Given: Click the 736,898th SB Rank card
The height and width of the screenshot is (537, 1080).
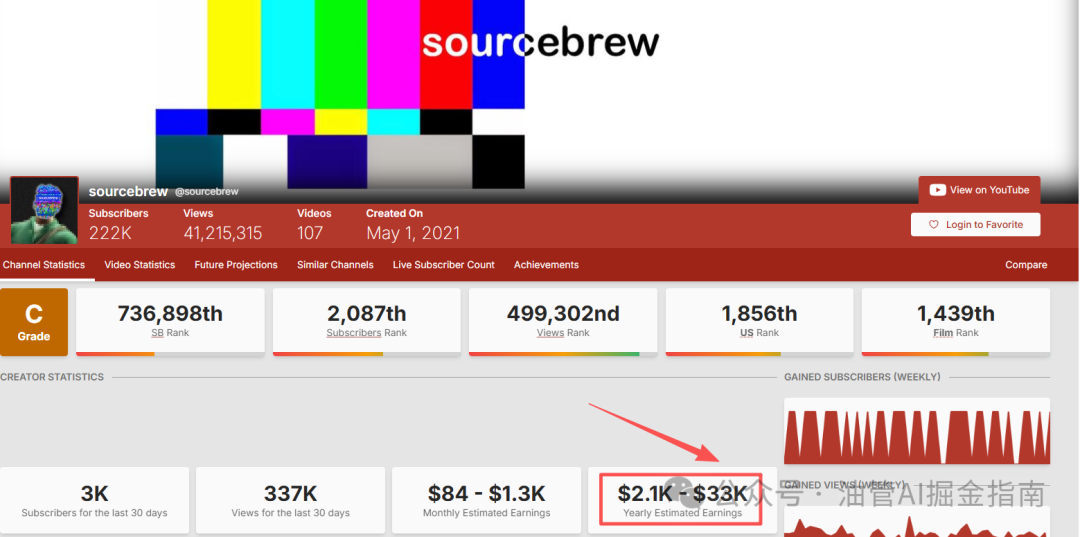Looking at the screenshot, I should [x=170, y=322].
